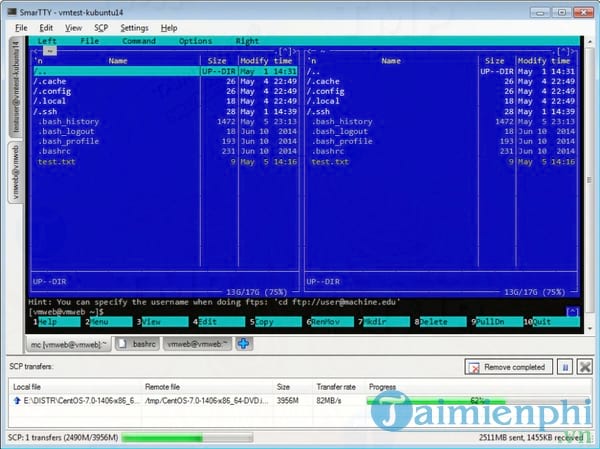
Task: Open the mc Options menu
Action: click(195, 41)
